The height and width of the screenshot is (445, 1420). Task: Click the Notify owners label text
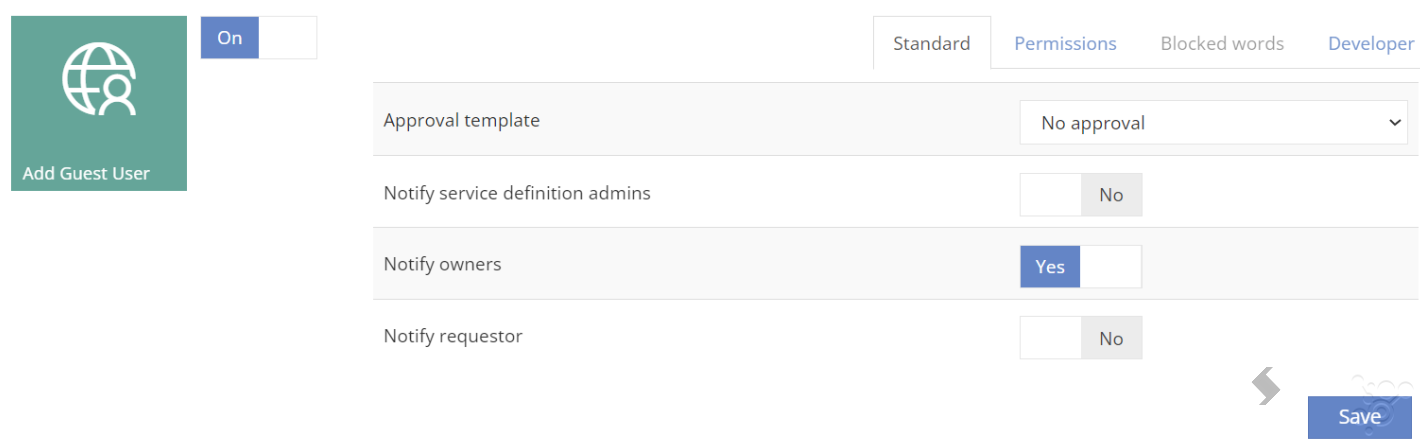[x=443, y=264]
